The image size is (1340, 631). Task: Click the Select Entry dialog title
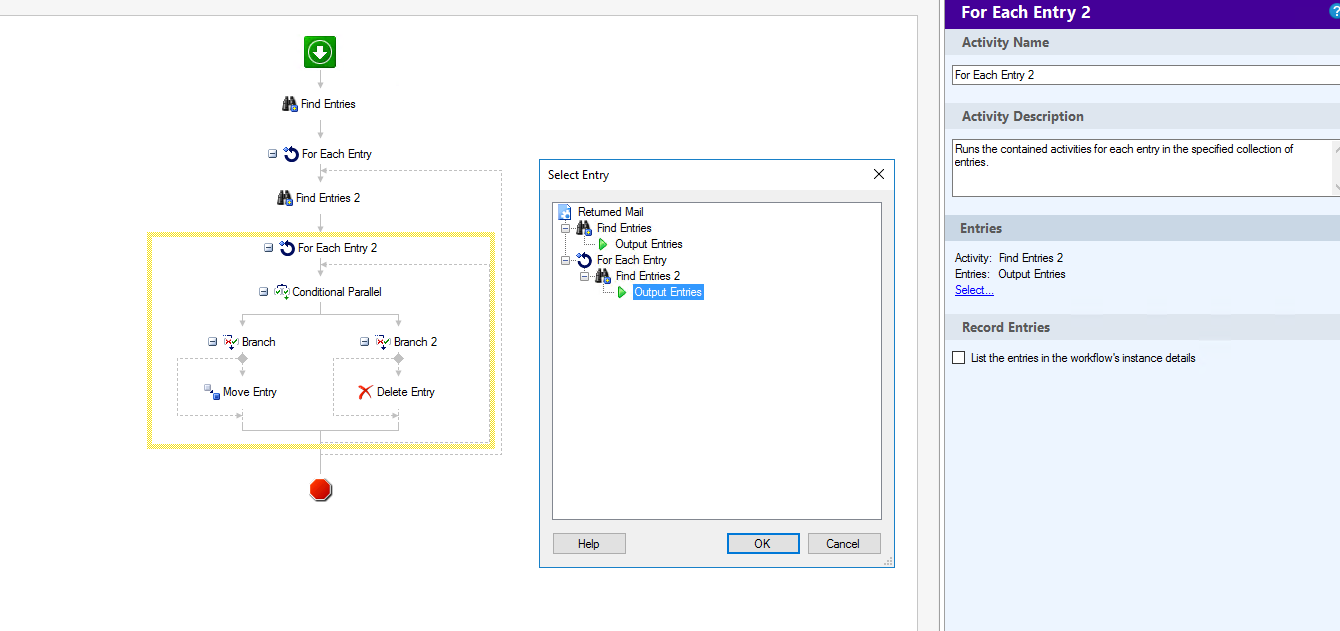tap(578, 175)
